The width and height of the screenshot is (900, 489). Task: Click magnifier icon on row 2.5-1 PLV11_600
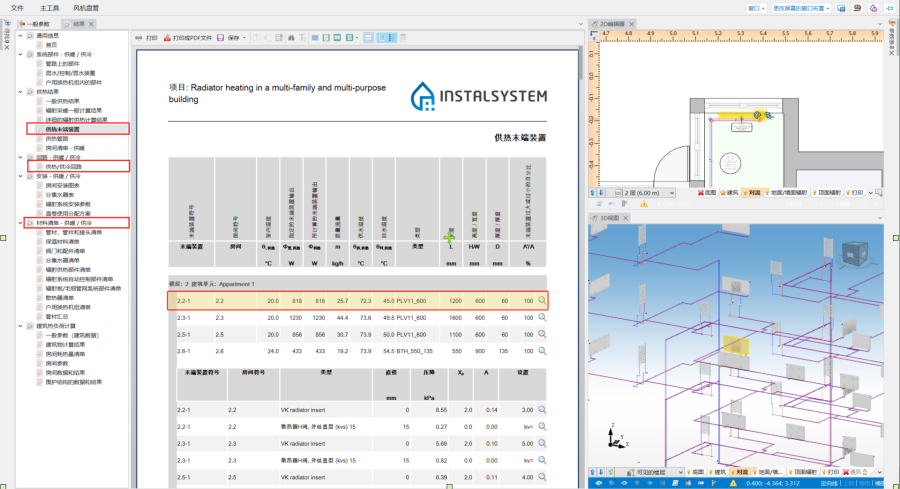(x=542, y=334)
